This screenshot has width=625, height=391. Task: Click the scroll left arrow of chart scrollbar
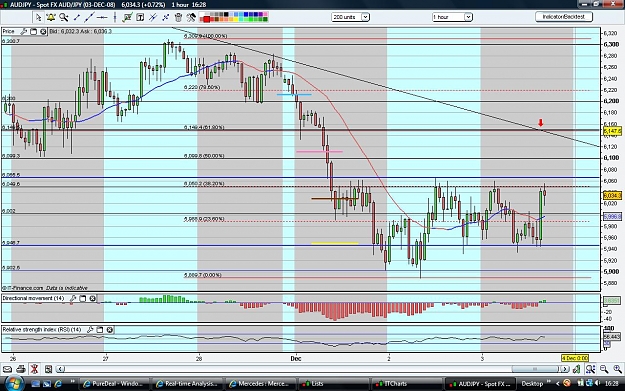(60, 369)
